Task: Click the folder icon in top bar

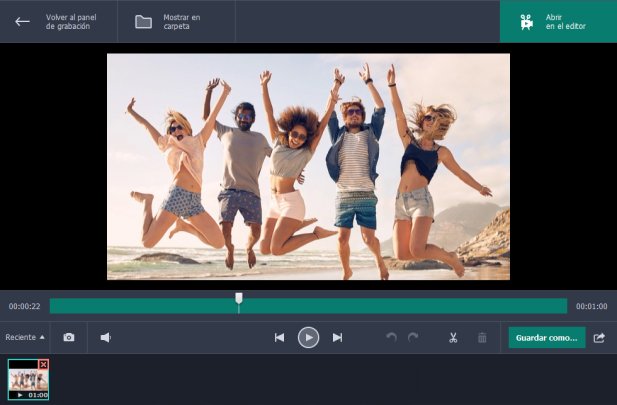Action: (x=143, y=22)
